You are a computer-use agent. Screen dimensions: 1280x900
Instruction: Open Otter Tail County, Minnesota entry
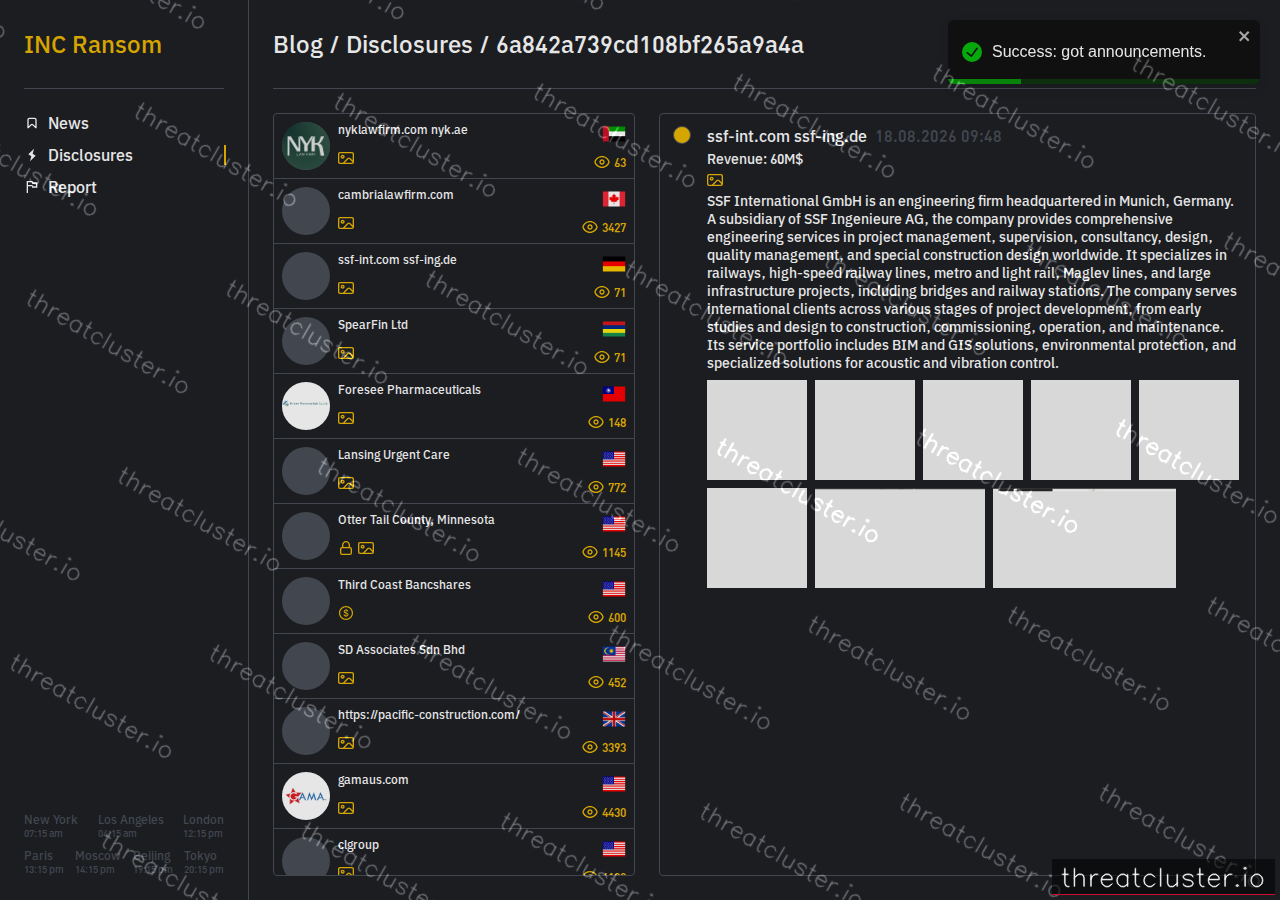tap(454, 536)
